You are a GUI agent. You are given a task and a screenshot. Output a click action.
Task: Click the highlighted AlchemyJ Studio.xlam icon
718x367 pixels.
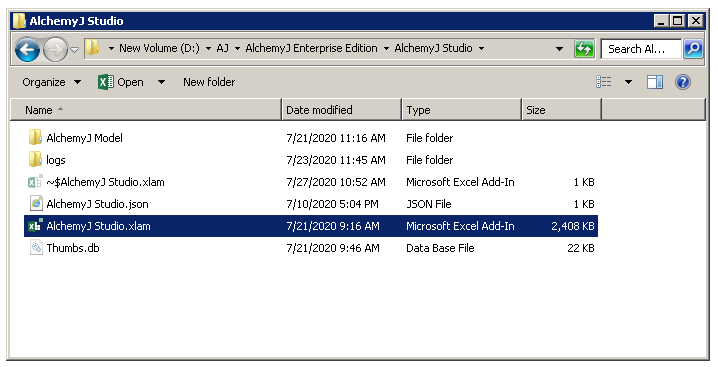click(35, 225)
